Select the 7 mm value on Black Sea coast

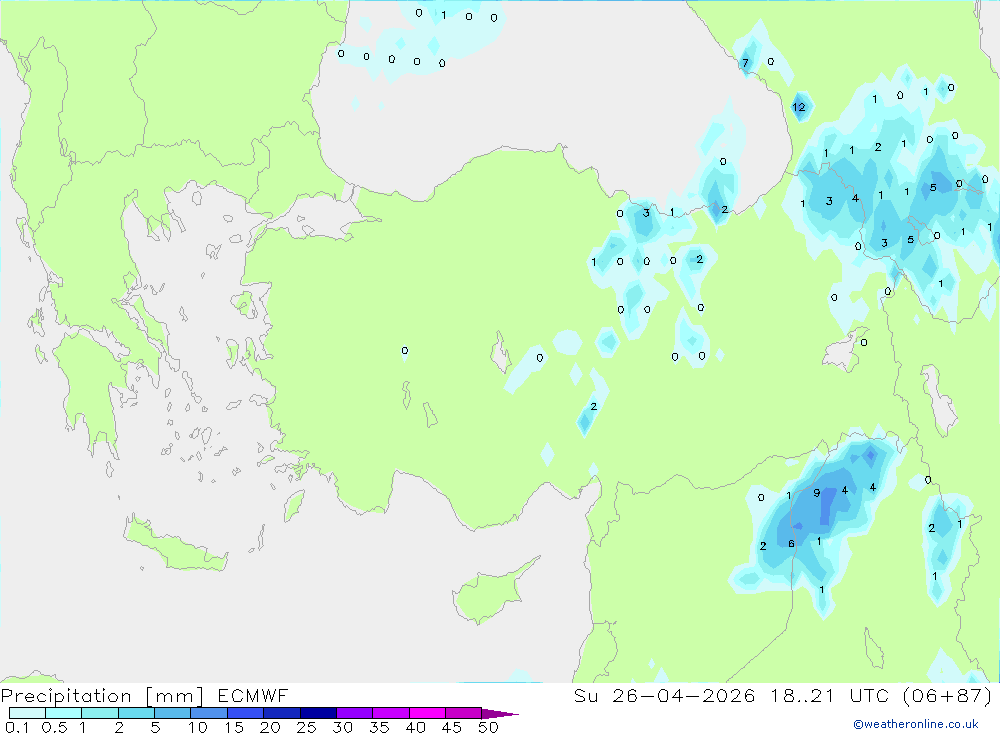click(745, 63)
